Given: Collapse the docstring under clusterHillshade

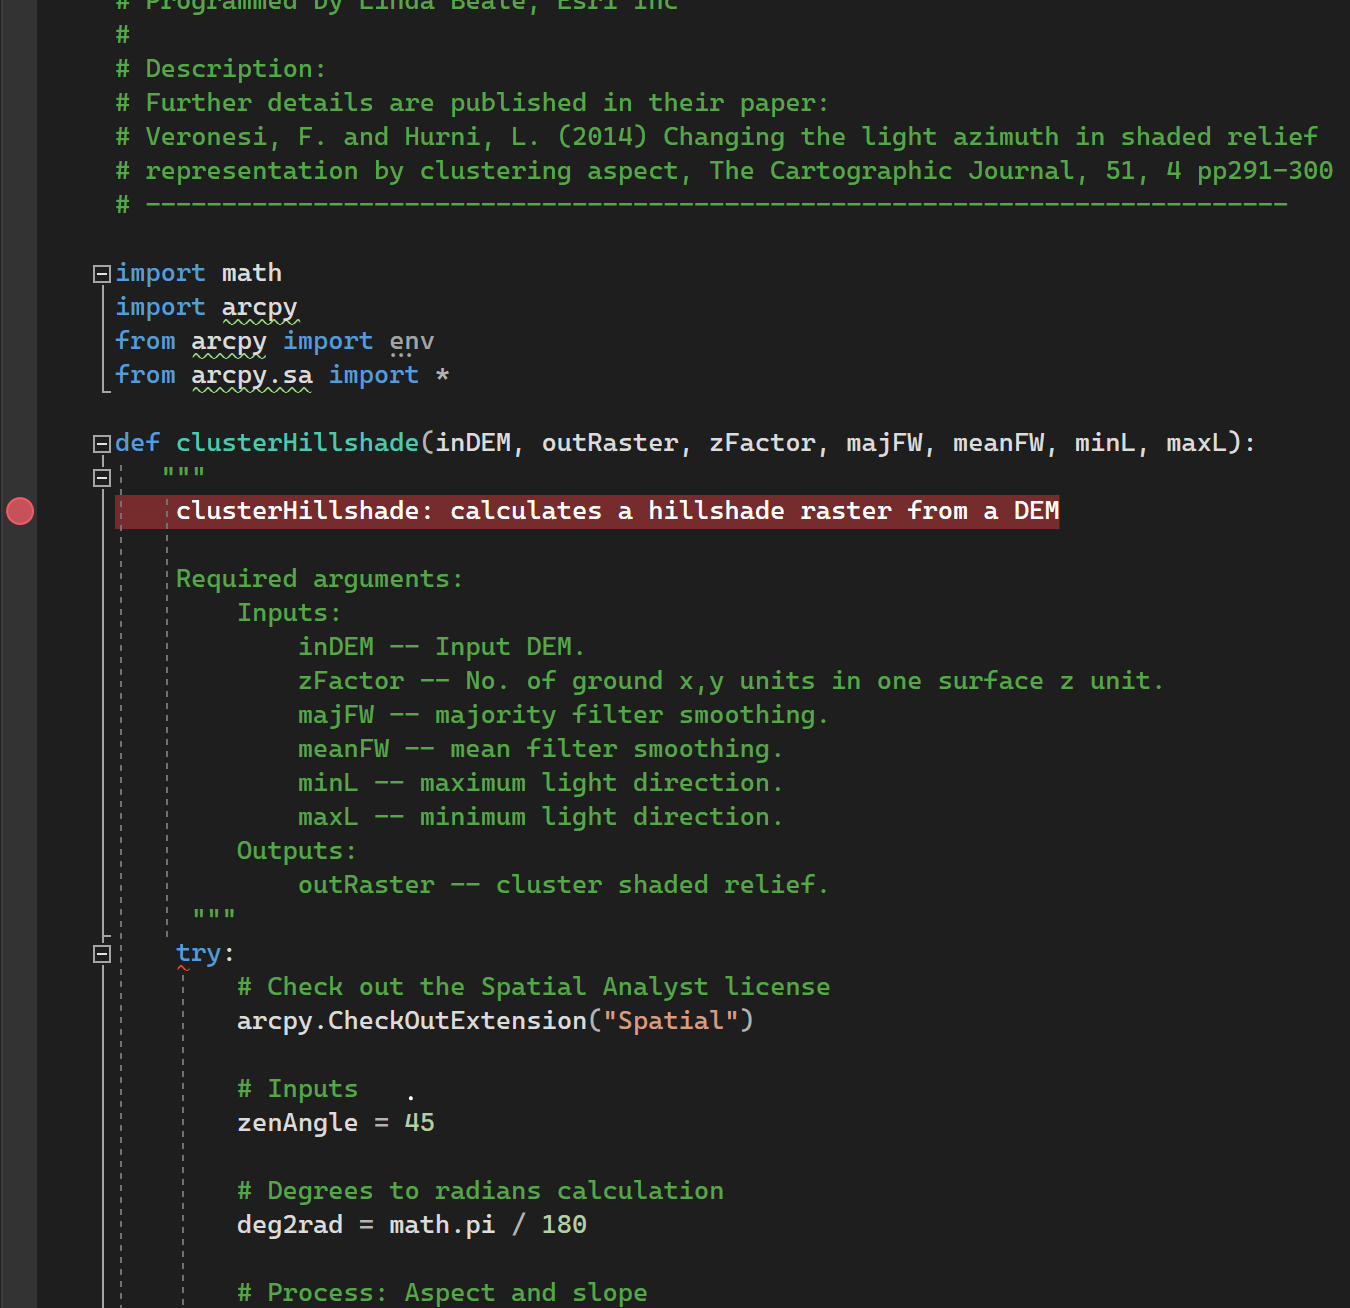Looking at the screenshot, I should pyautogui.click(x=101, y=478).
